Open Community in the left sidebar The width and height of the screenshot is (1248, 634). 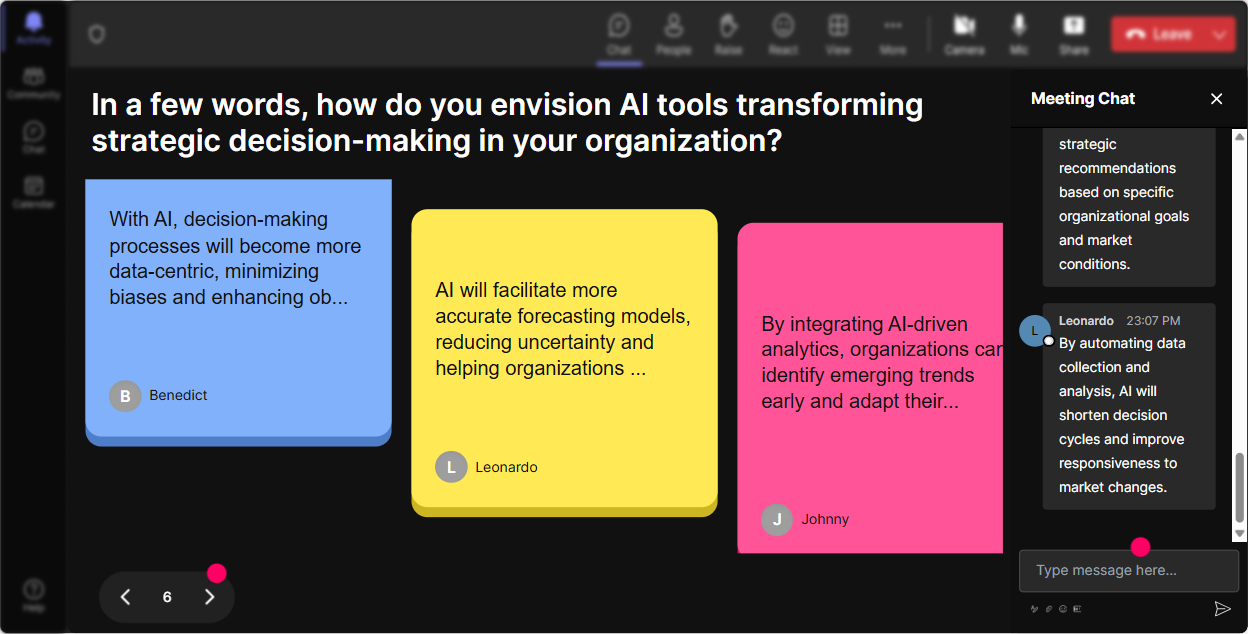[33, 83]
